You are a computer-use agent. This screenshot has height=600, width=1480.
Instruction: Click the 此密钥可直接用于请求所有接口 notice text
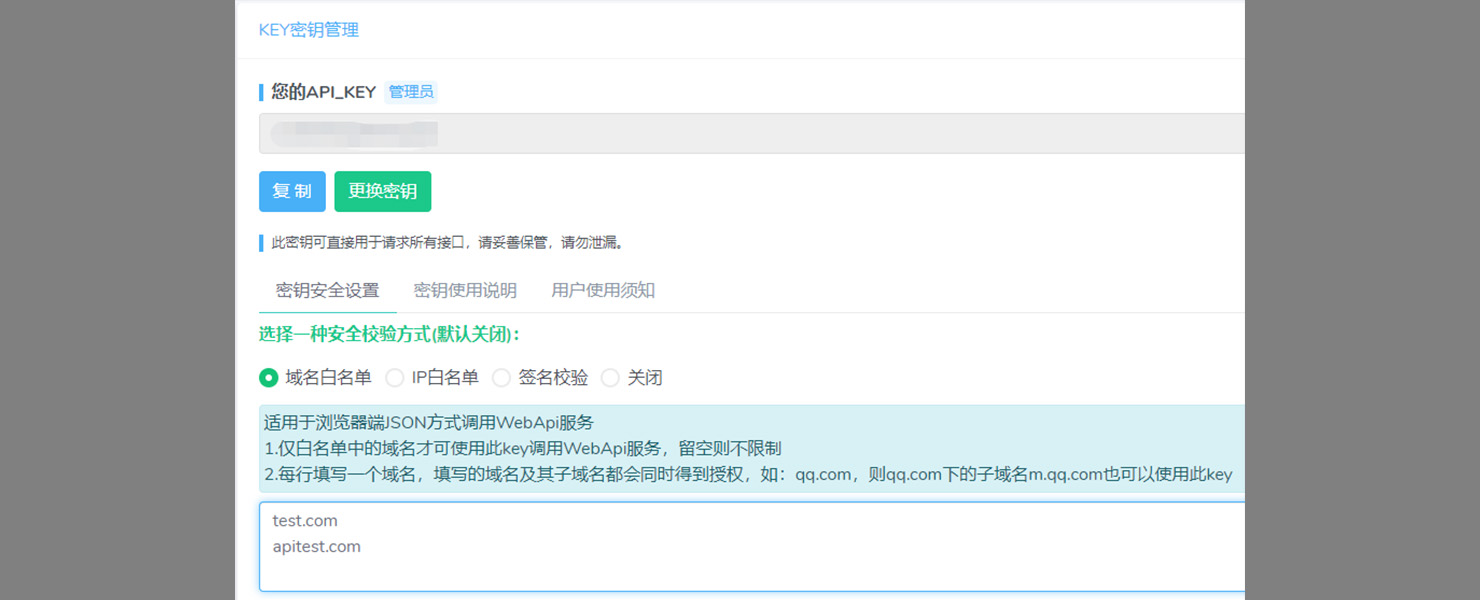(447, 243)
